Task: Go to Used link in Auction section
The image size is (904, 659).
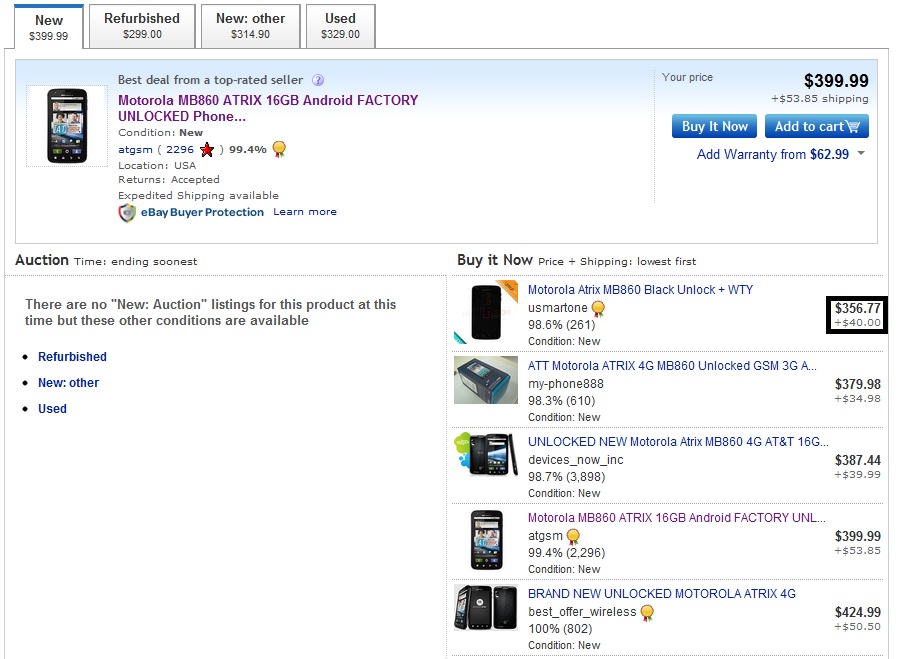Action: [x=52, y=409]
